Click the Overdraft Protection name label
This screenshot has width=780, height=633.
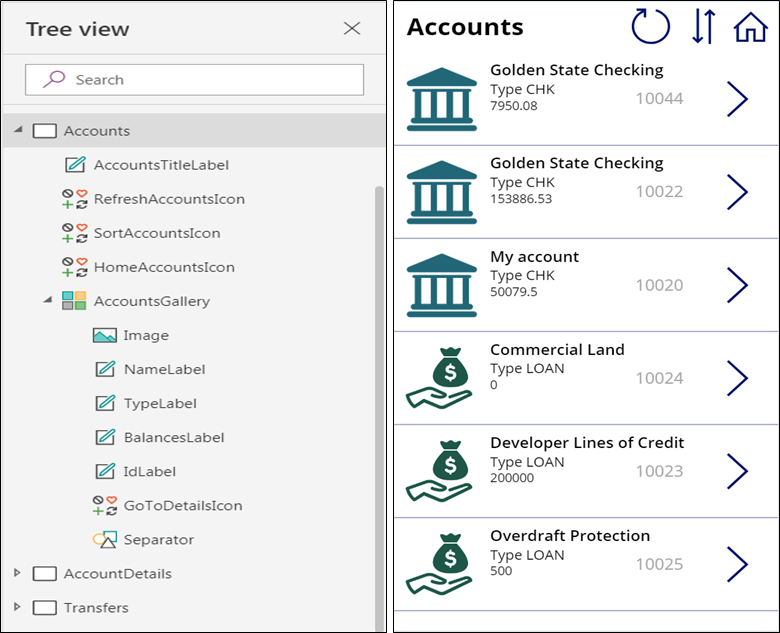coord(570,536)
